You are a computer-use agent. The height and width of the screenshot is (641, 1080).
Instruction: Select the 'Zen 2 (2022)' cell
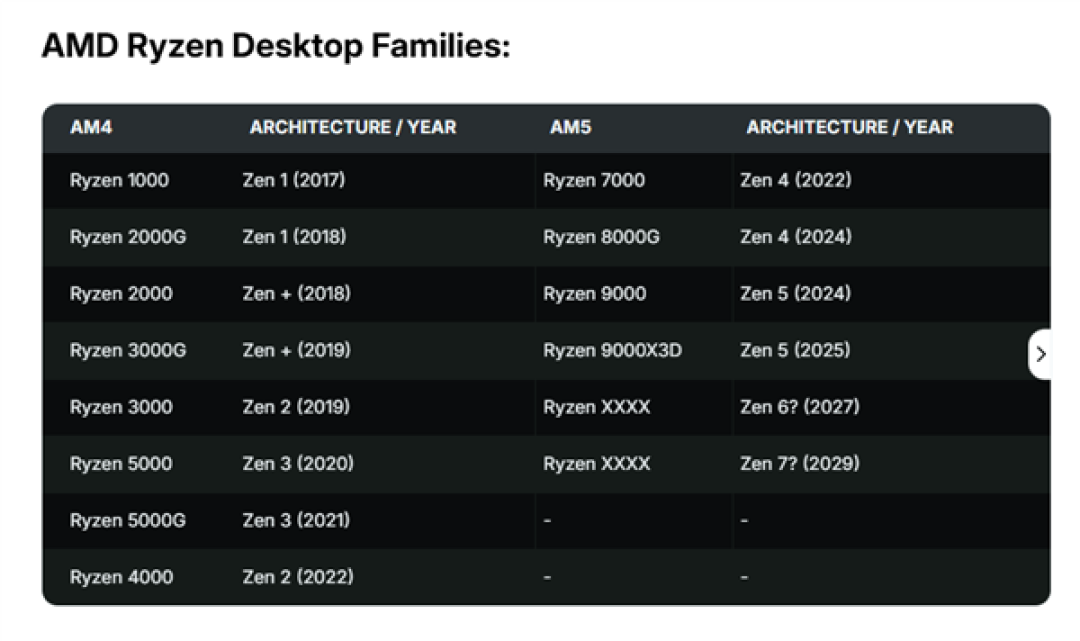[x=298, y=577]
